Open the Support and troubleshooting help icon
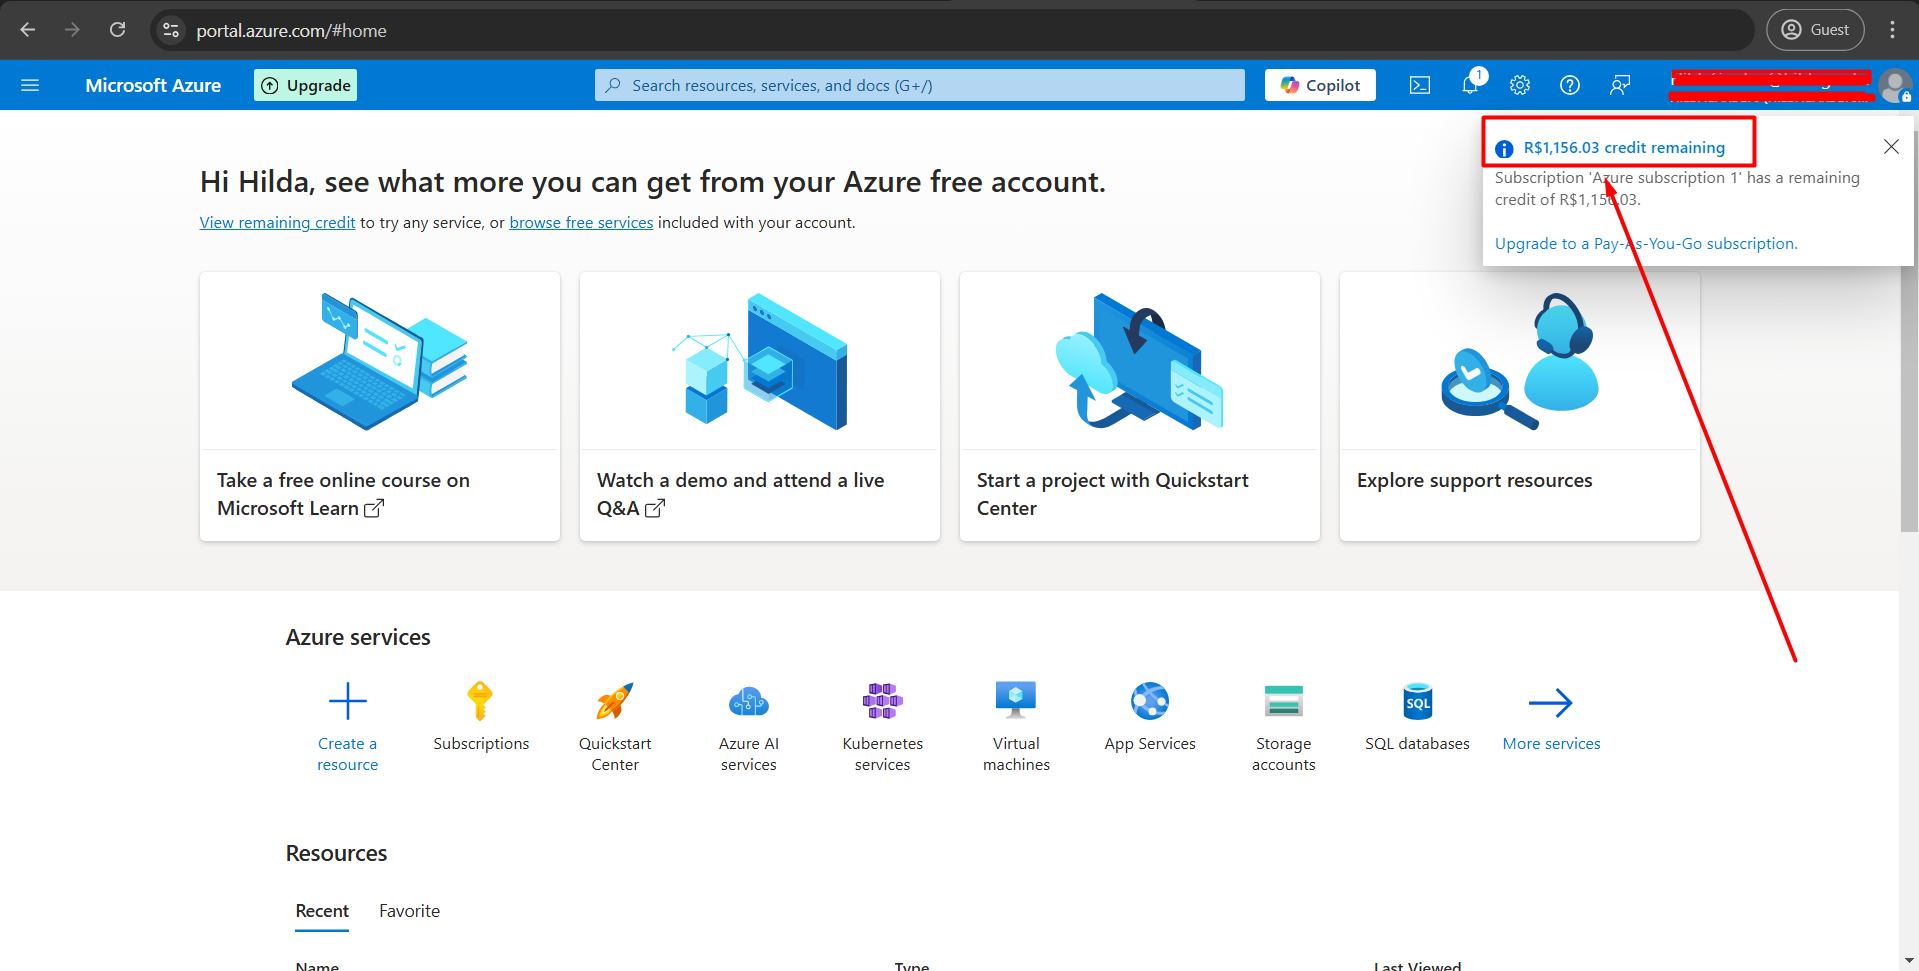The height and width of the screenshot is (971, 1919). pyautogui.click(x=1570, y=85)
